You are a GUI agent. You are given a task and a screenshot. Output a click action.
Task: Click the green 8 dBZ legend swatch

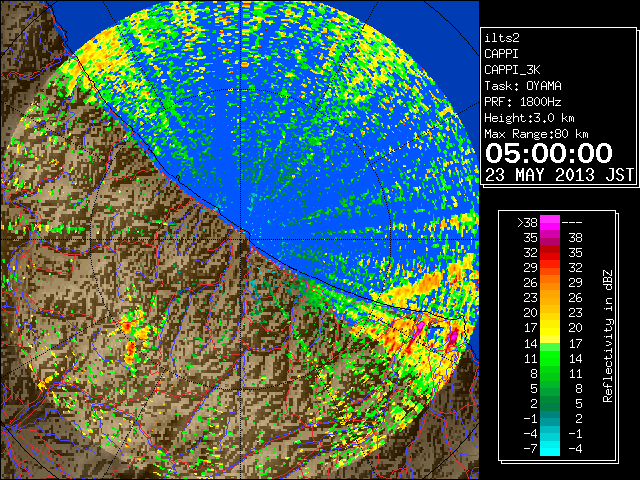[x=550, y=373]
